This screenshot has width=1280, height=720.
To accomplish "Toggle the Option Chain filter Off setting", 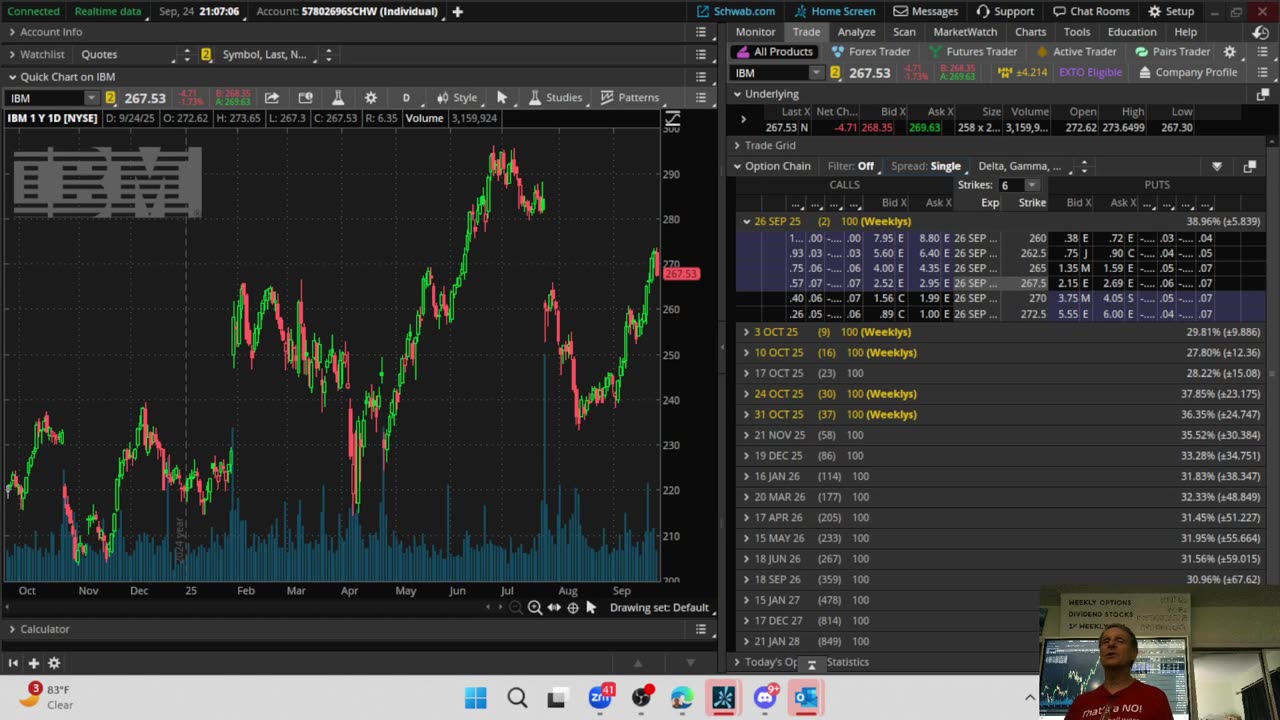I will pyautogui.click(x=851, y=166).
